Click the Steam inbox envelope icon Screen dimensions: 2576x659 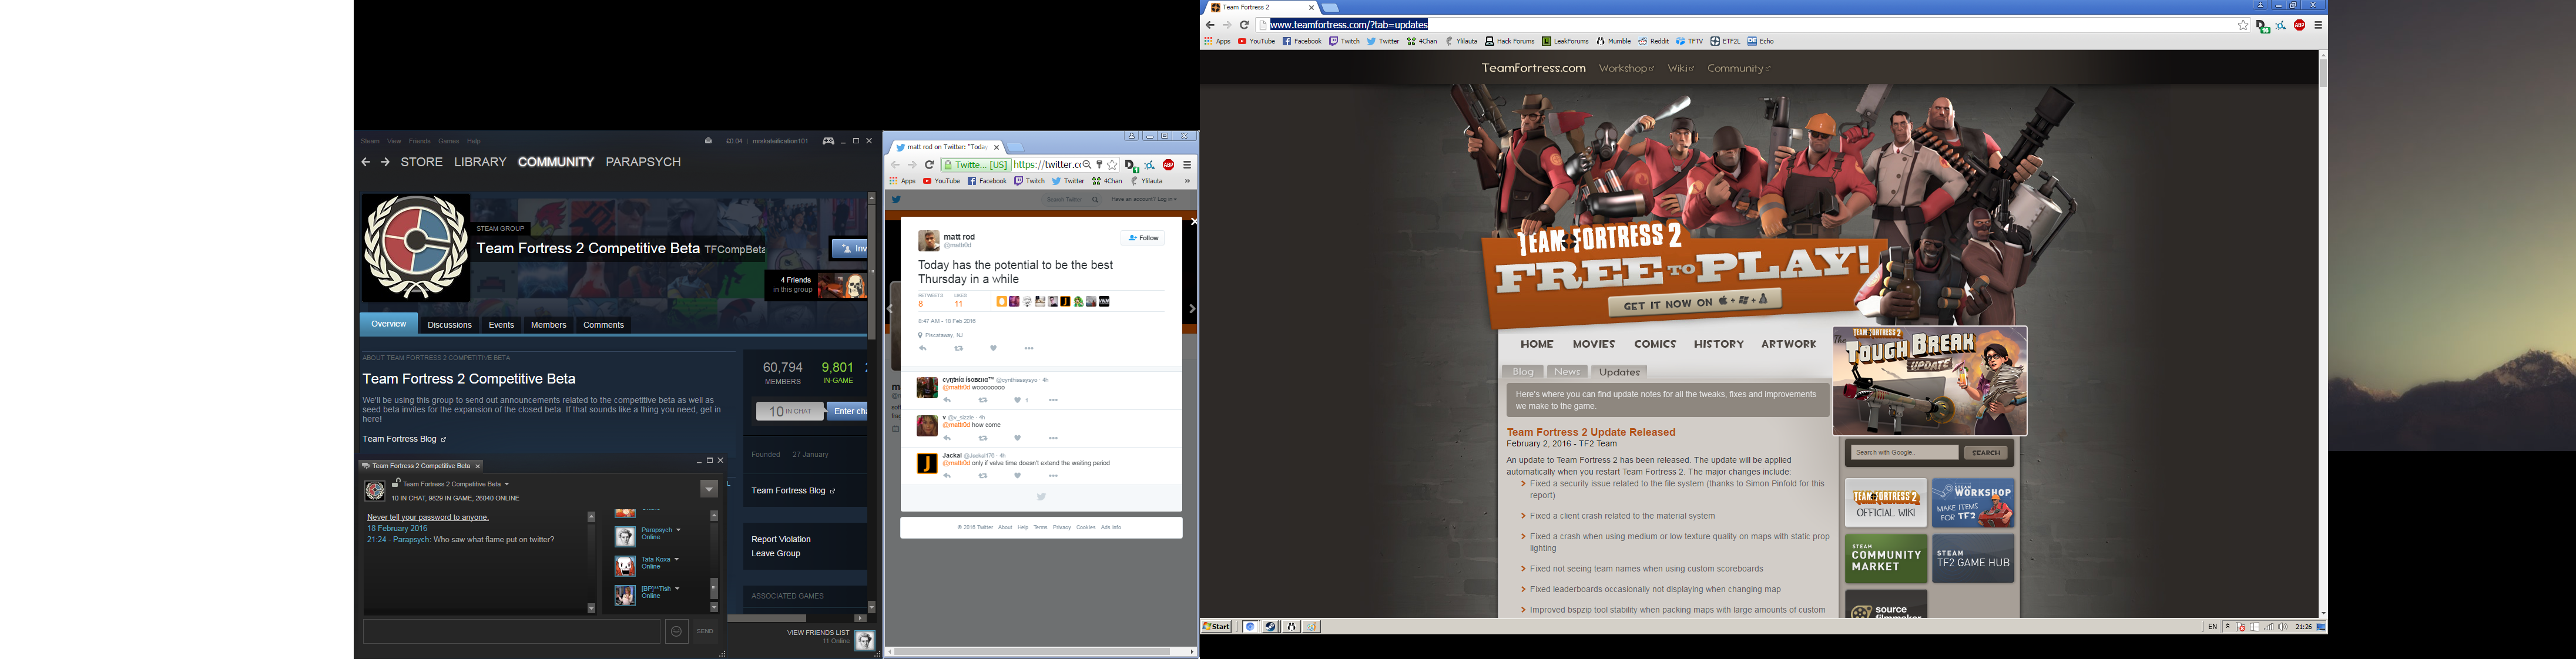point(708,141)
